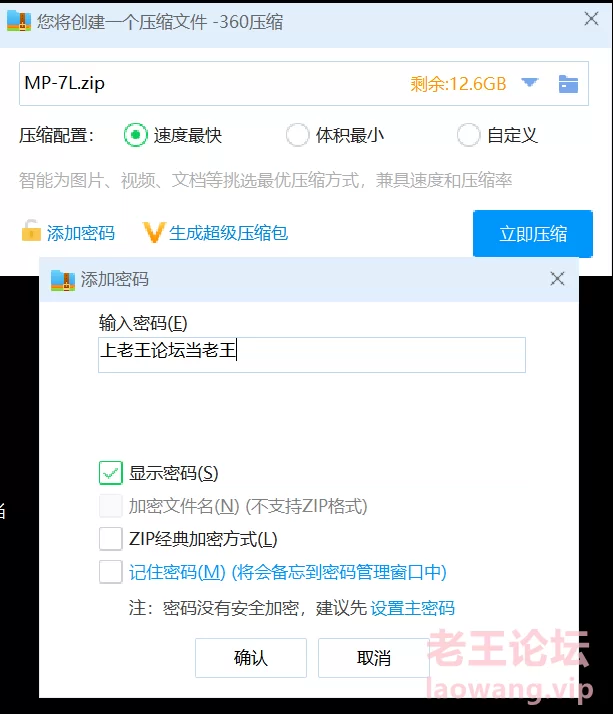Open the save location dropdown arrow
613x714 pixels.
tap(529, 83)
